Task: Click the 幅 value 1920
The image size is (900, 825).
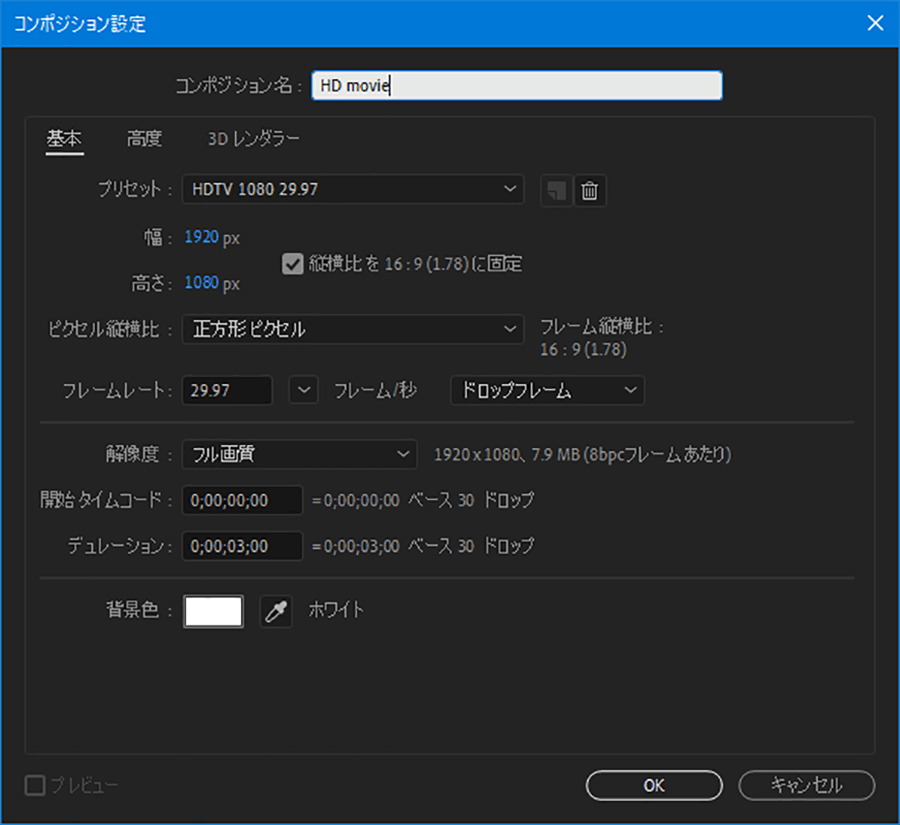Action: pos(201,237)
